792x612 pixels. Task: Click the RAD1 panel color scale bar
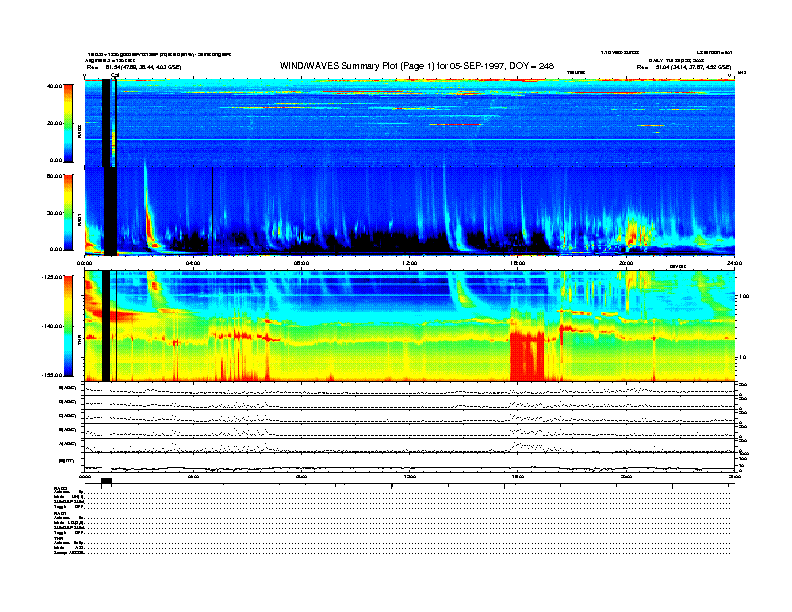tap(68, 212)
